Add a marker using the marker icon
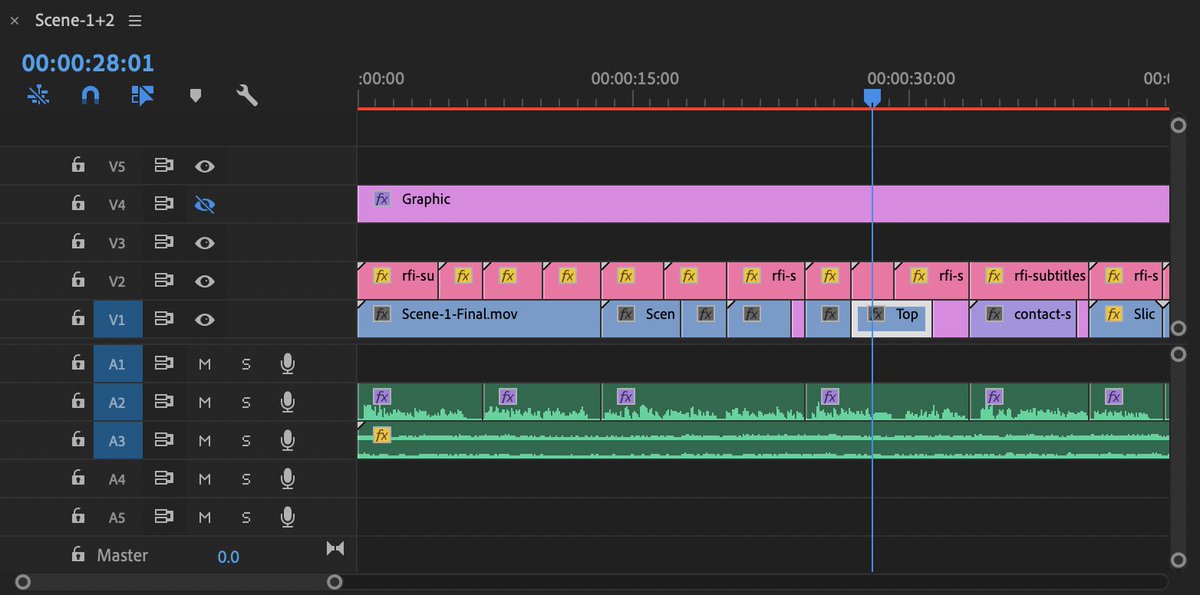This screenshot has width=1200, height=595. click(195, 95)
